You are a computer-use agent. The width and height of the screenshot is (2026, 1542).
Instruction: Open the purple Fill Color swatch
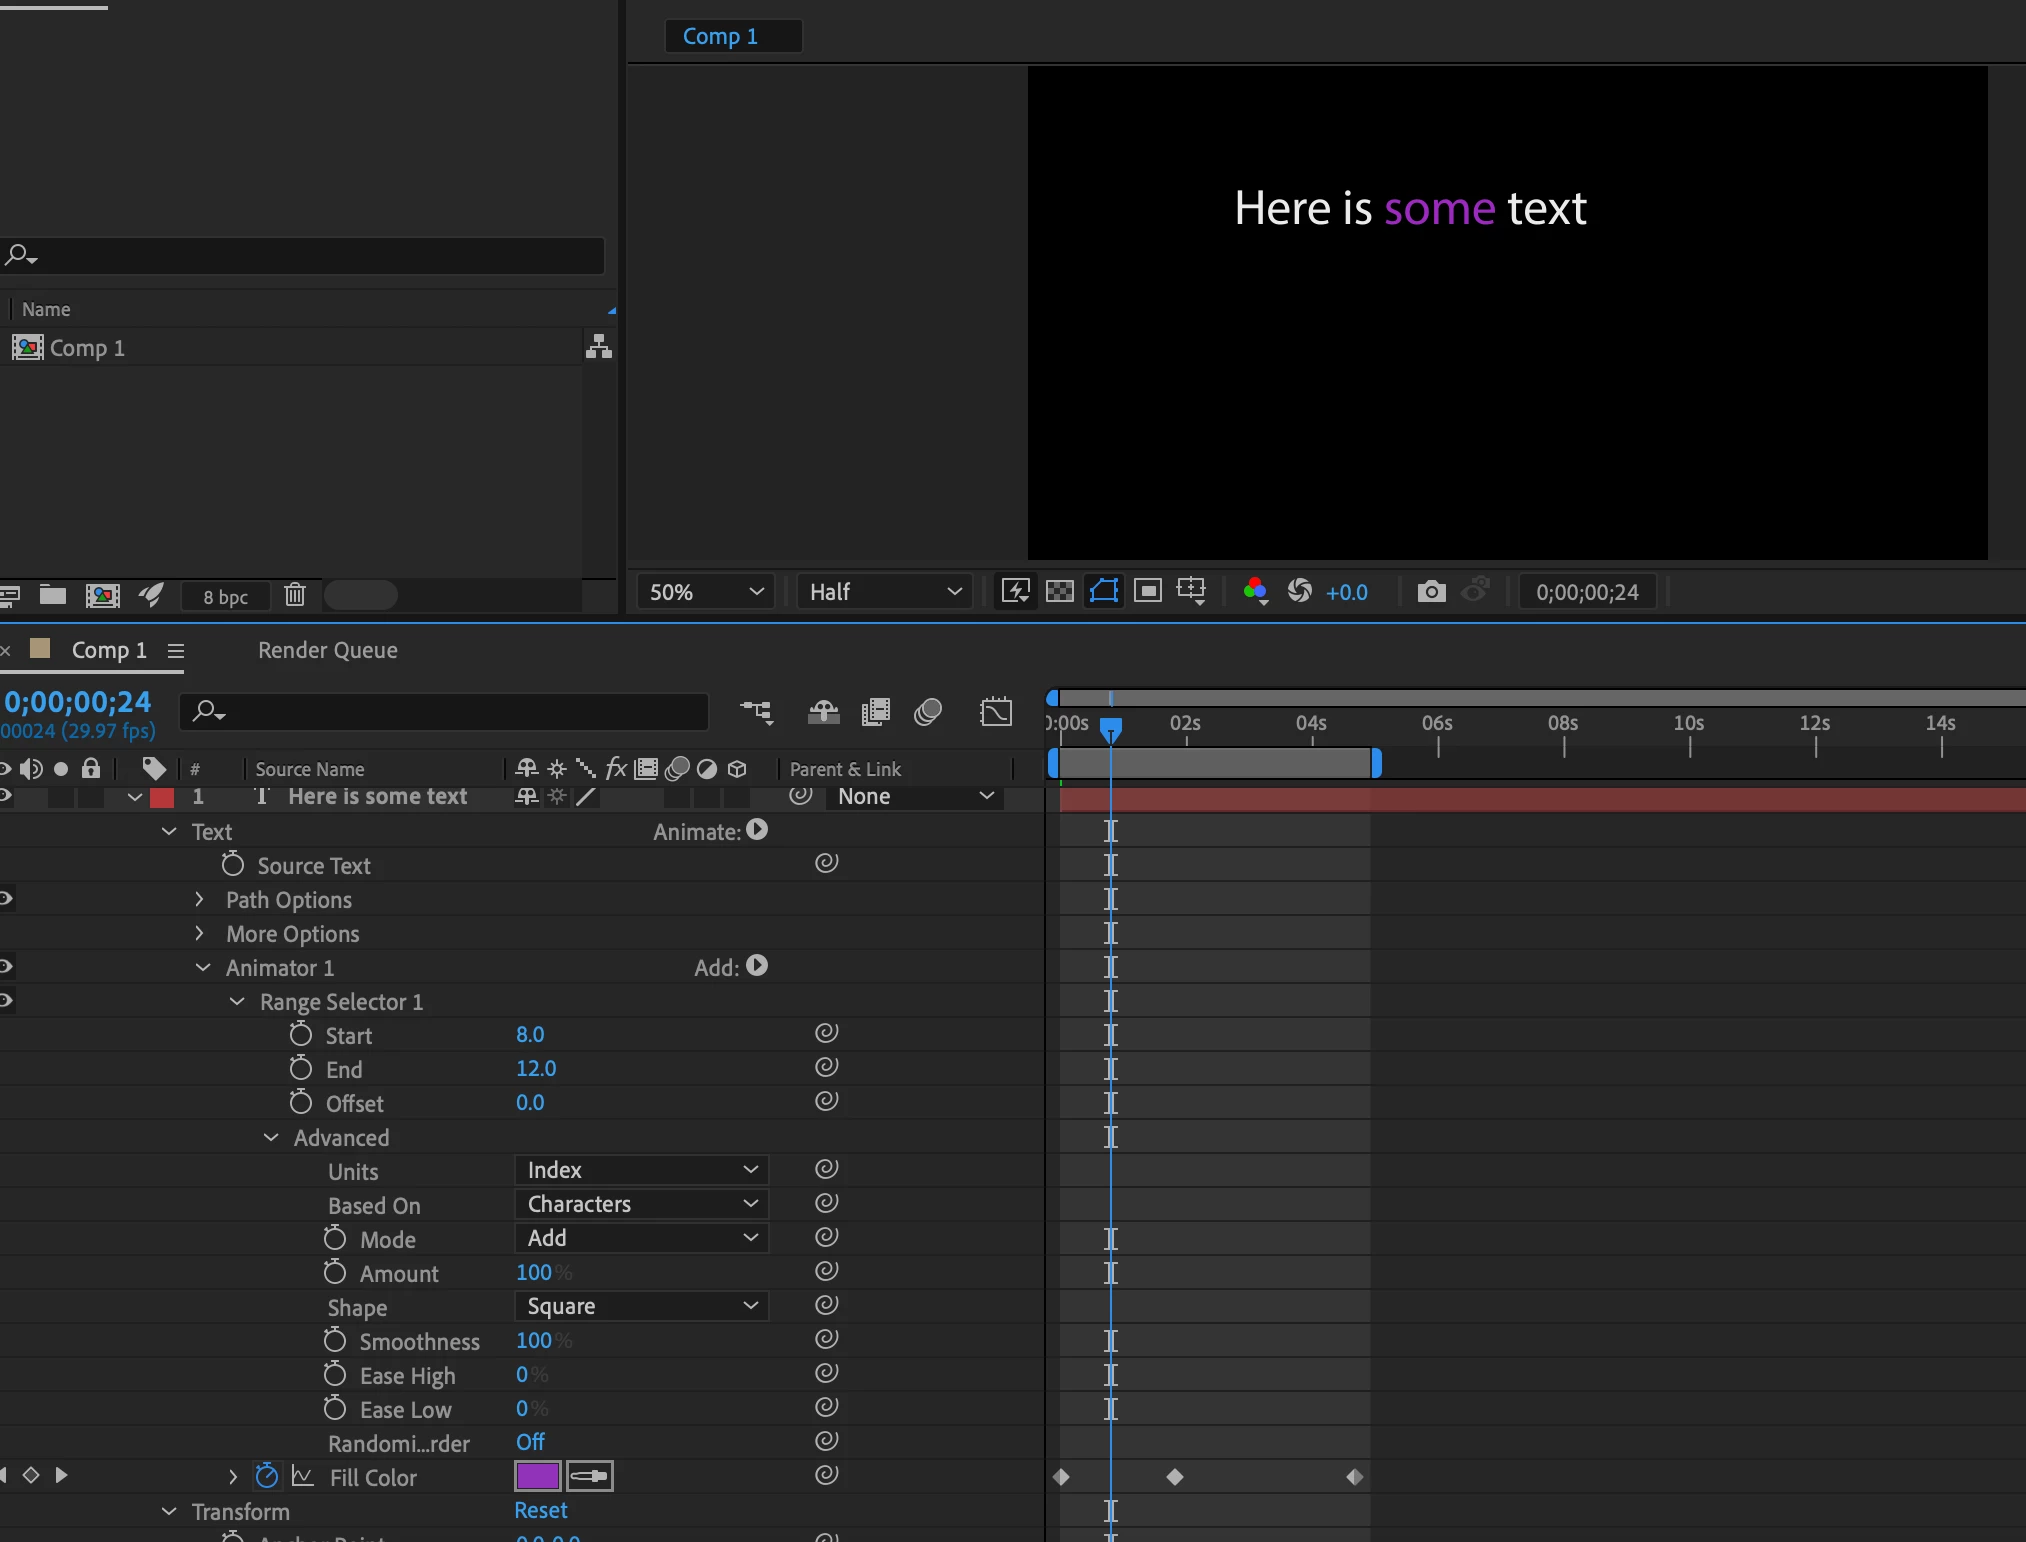pos(537,1476)
